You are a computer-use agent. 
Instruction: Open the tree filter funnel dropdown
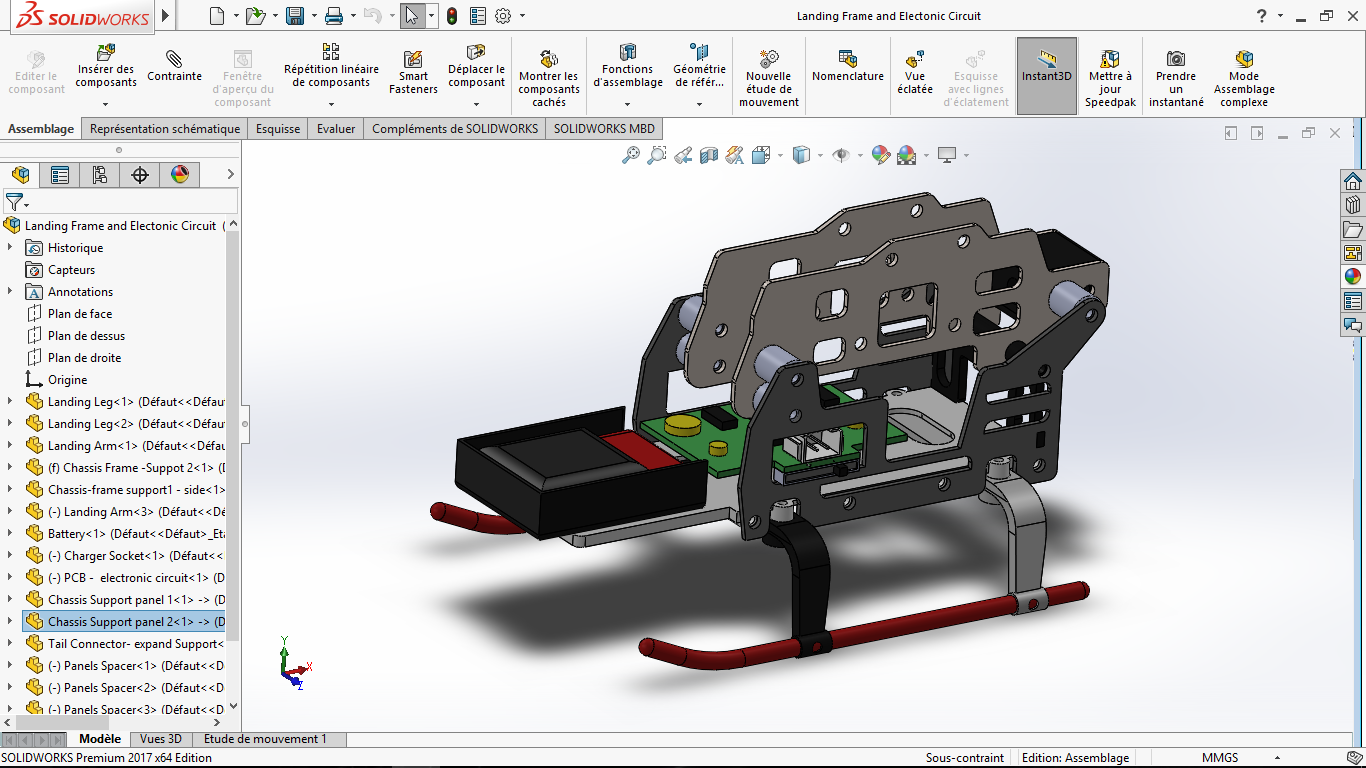[x=17, y=203]
